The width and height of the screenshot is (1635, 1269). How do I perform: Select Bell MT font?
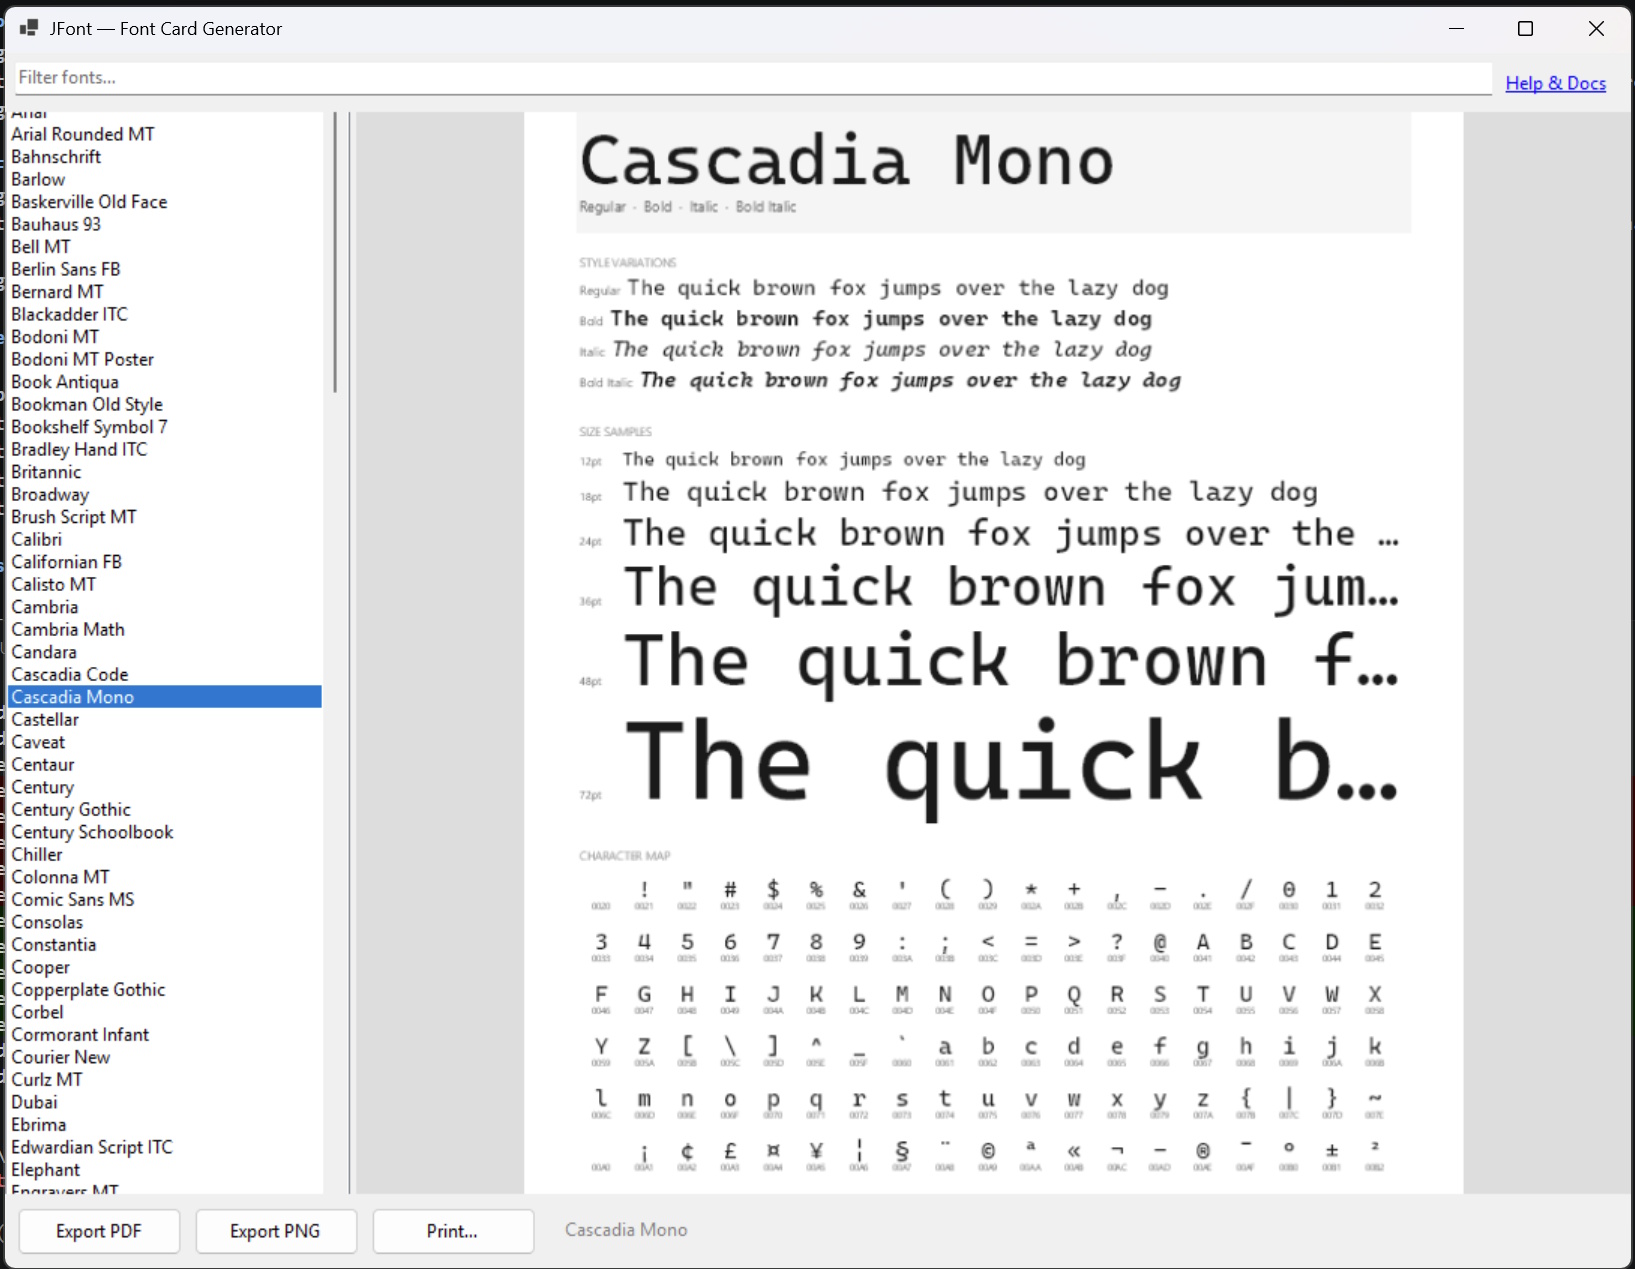click(165, 247)
